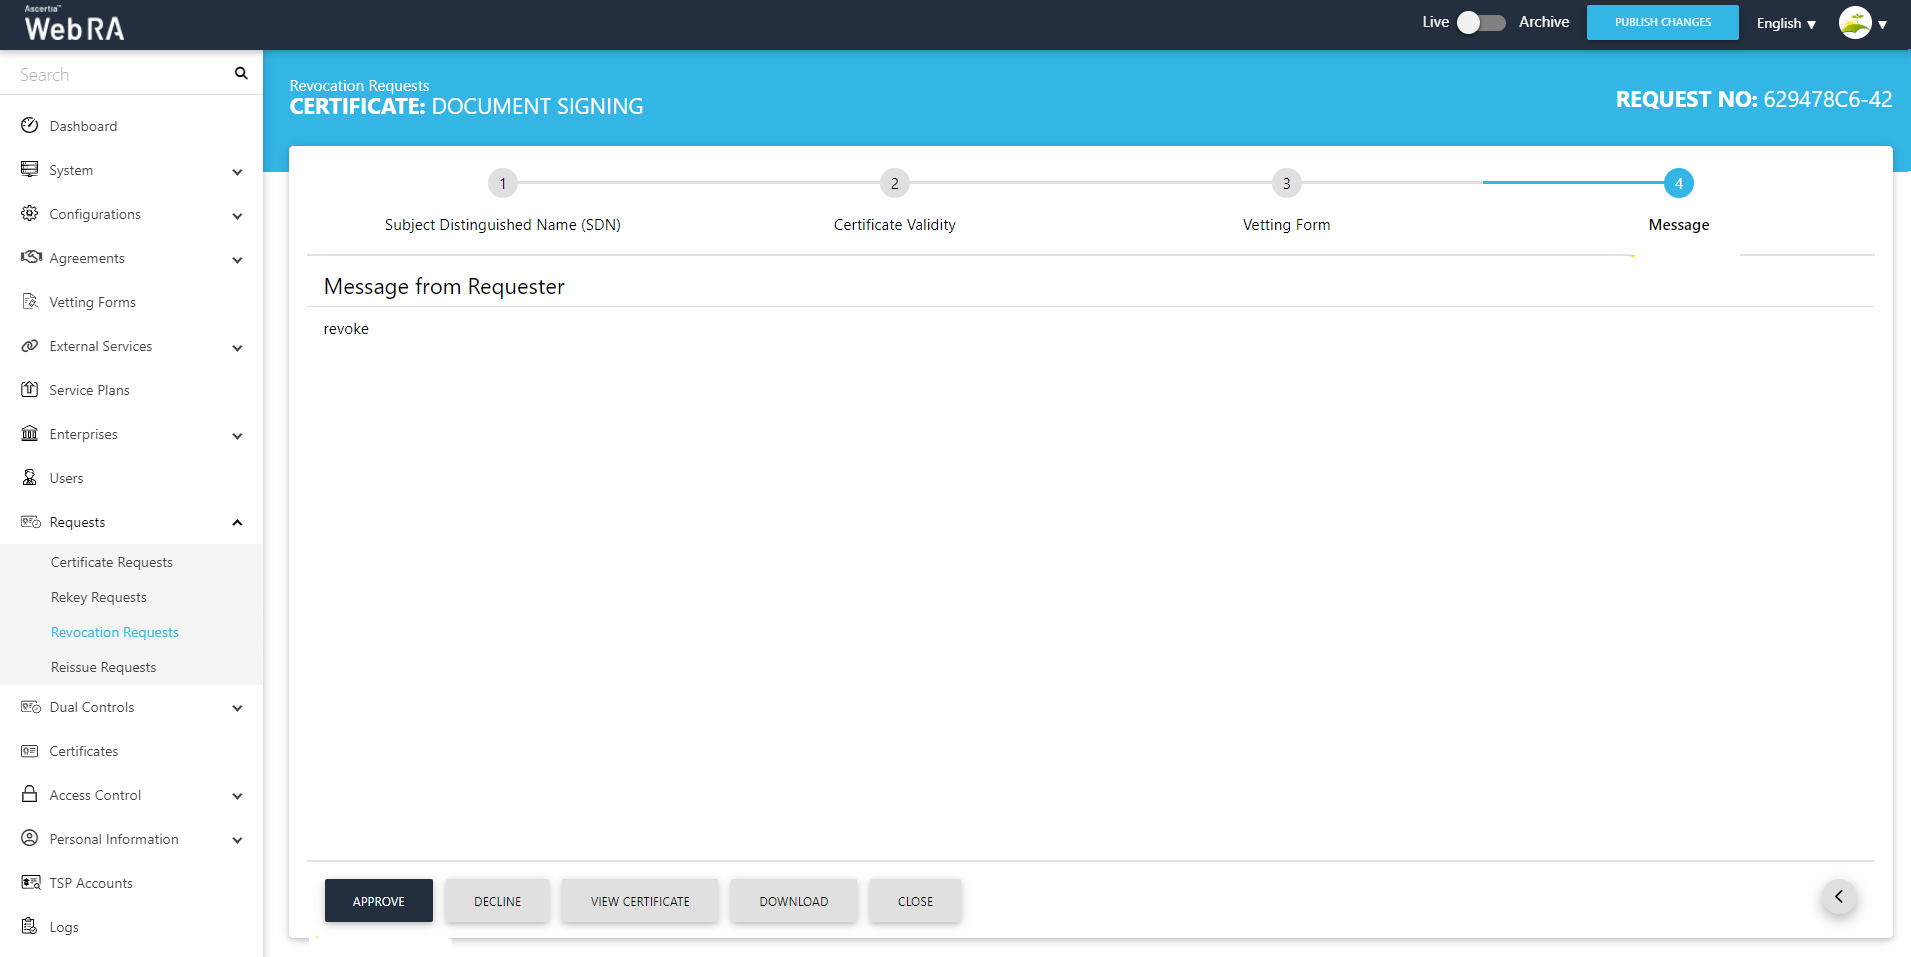Approve the revocation request
Screen dimensions: 1911x957
click(378, 901)
